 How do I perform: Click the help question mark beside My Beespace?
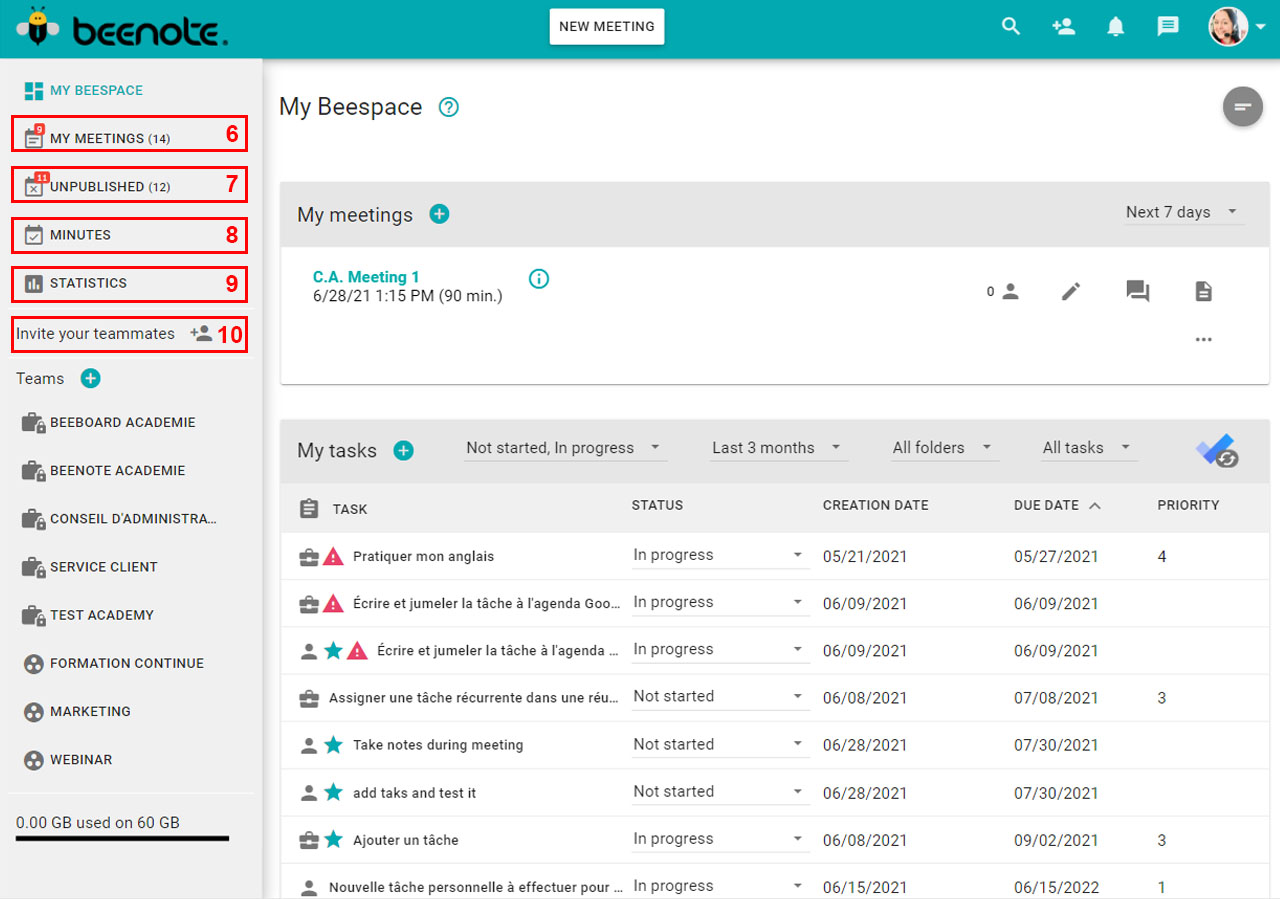(x=449, y=107)
